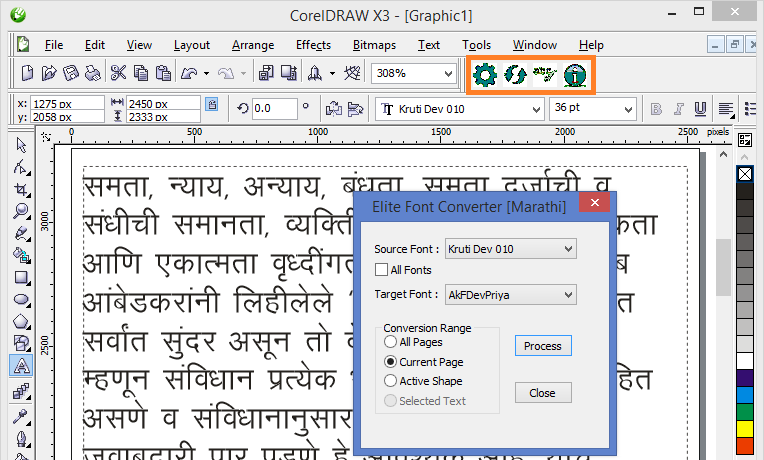Click the green circular arrows convert icon

coord(515,75)
